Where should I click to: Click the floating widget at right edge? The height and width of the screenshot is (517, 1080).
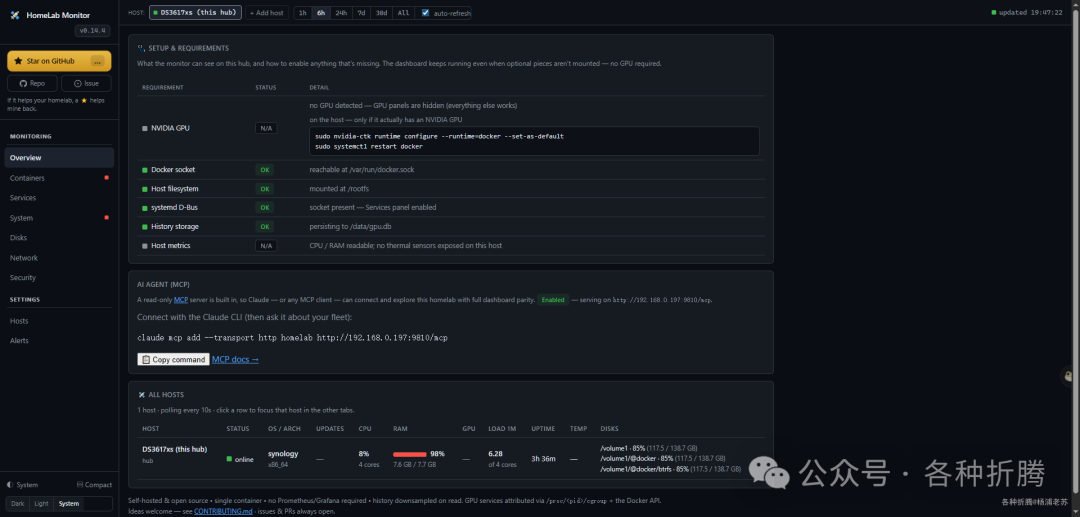coord(1070,376)
